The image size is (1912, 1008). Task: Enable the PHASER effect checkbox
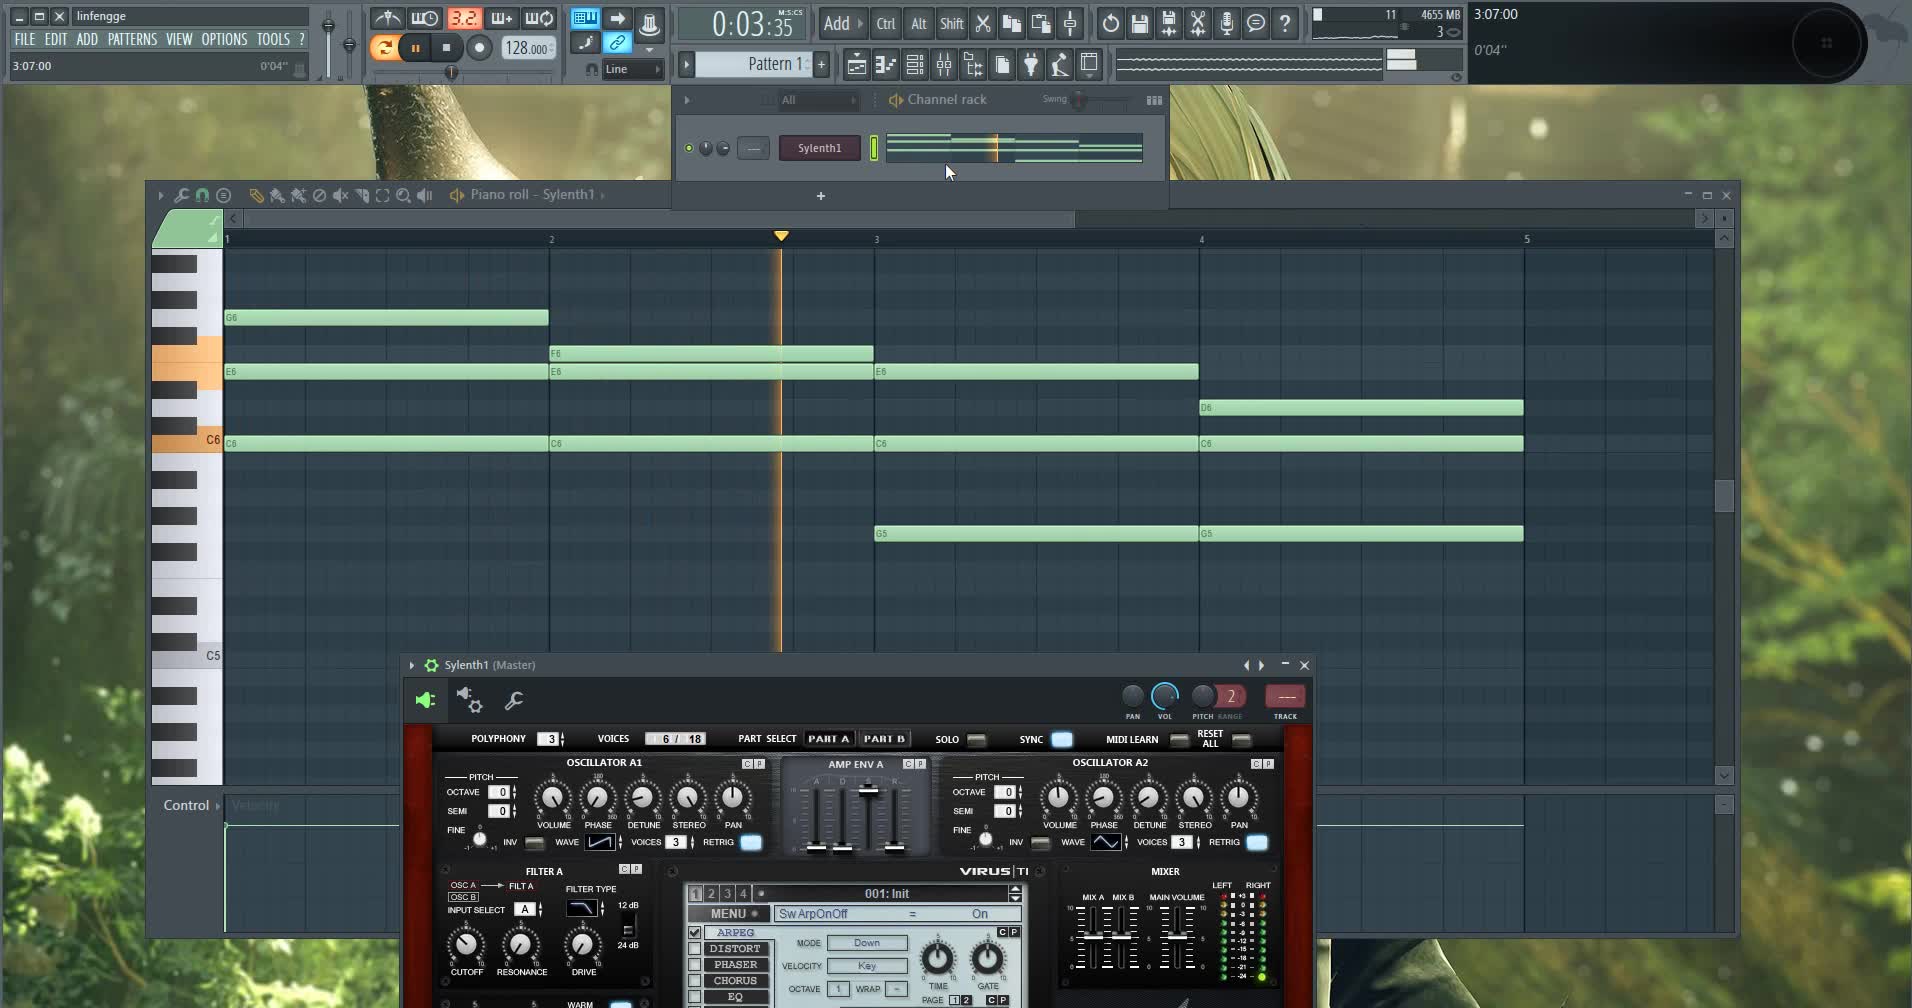pyautogui.click(x=695, y=965)
